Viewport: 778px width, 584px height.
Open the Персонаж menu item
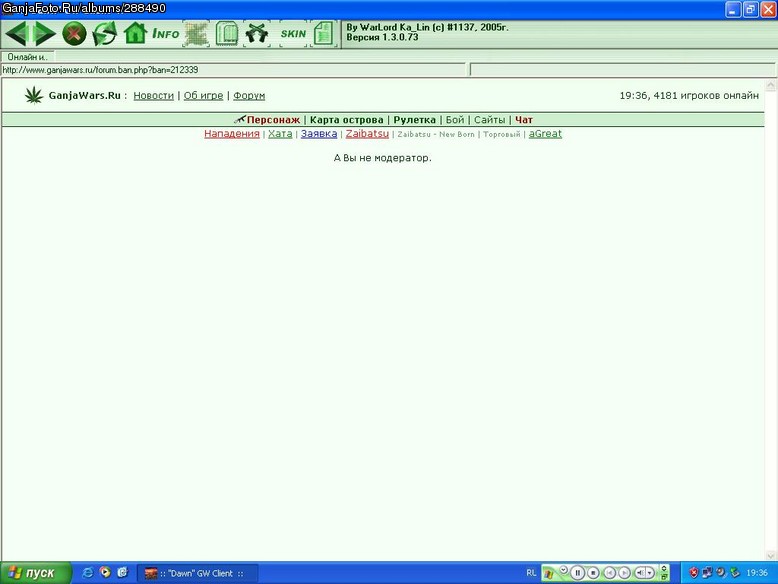273,120
